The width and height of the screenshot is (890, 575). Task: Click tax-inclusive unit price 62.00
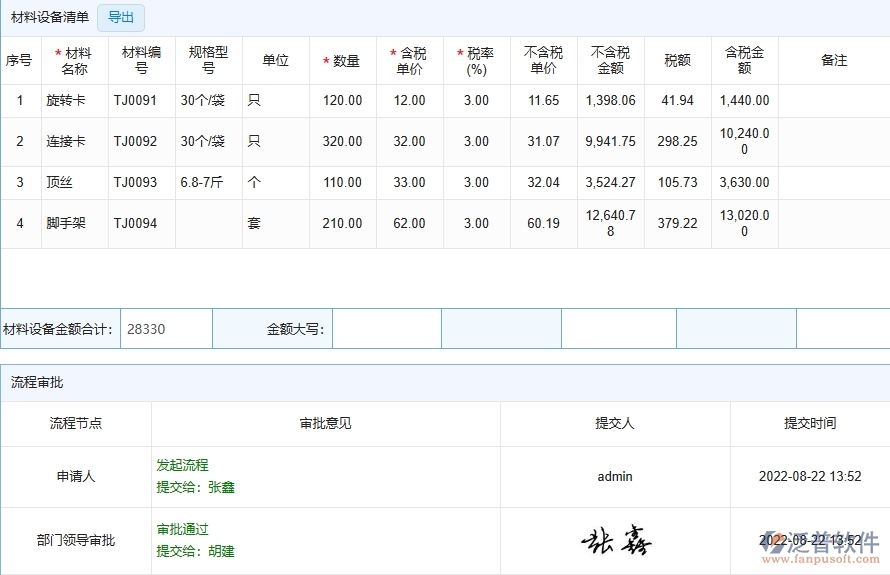[x=409, y=223]
